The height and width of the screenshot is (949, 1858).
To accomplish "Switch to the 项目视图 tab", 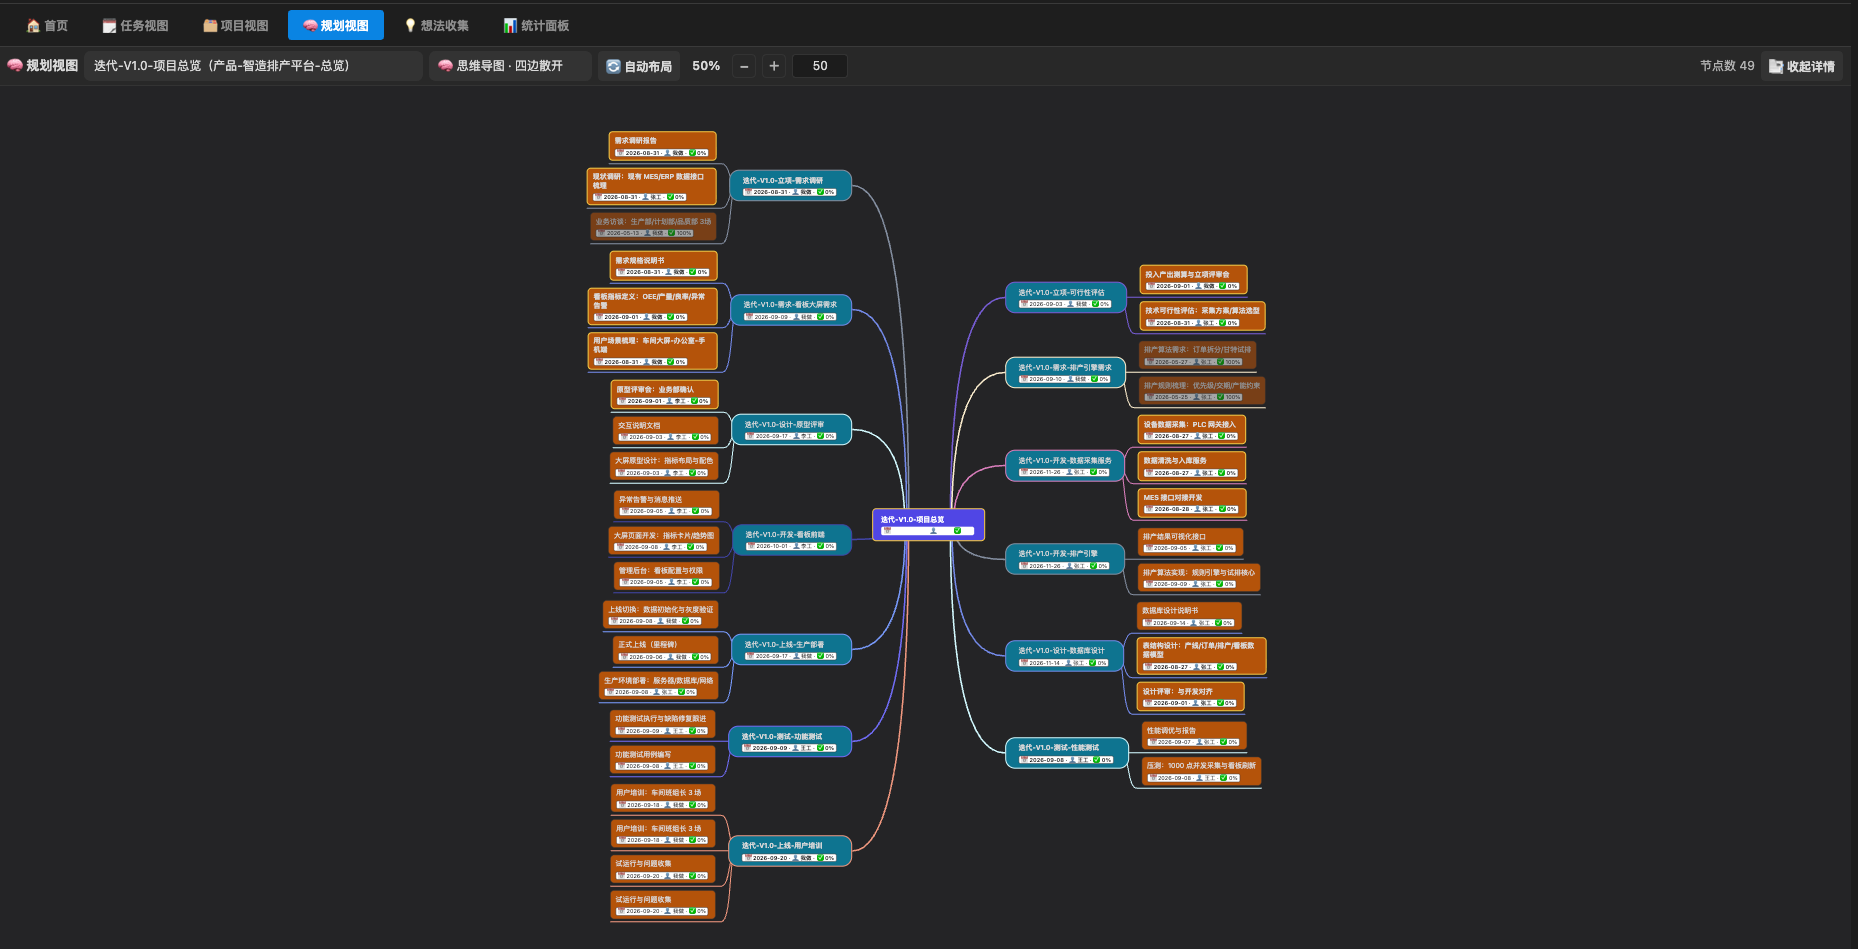I will point(235,25).
